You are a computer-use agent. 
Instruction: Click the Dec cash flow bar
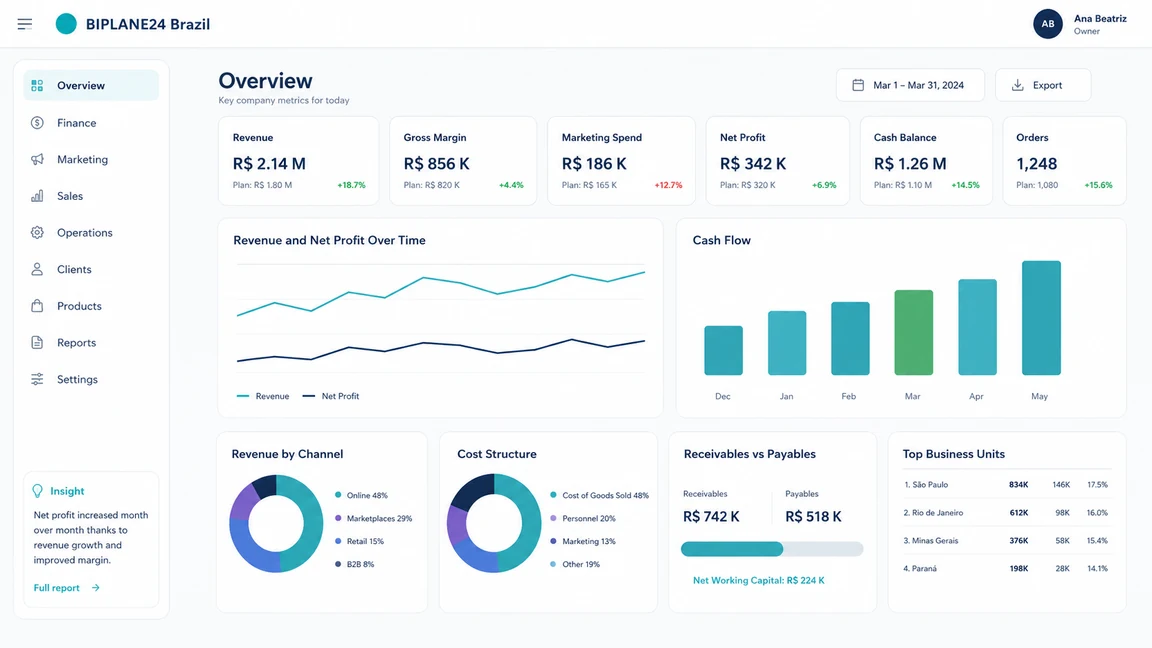(723, 350)
